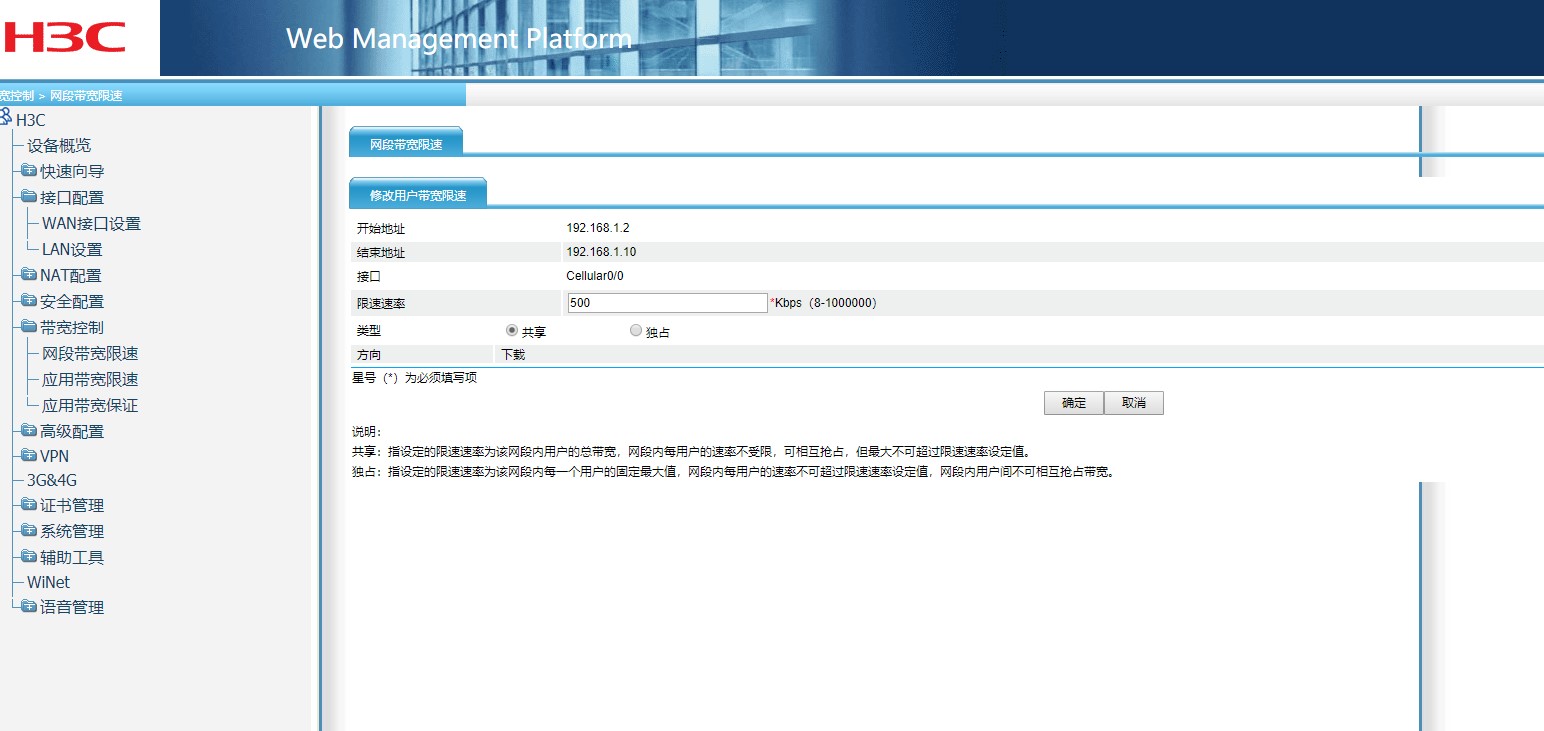The height and width of the screenshot is (731, 1544).
Task: Click the 下載 direction value
Action: coord(513,355)
